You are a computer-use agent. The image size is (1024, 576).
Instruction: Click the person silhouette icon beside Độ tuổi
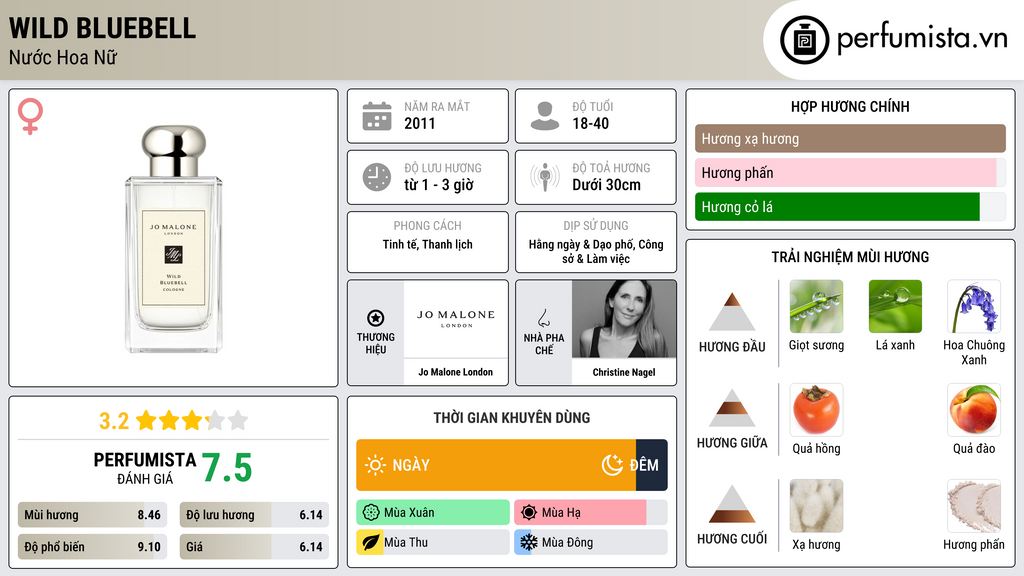[x=545, y=116]
